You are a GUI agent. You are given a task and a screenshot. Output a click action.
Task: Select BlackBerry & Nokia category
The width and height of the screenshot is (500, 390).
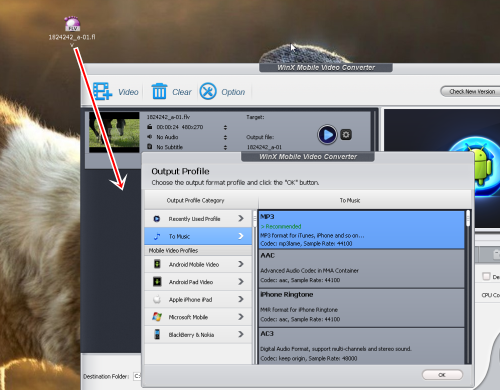click(x=198, y=335)
